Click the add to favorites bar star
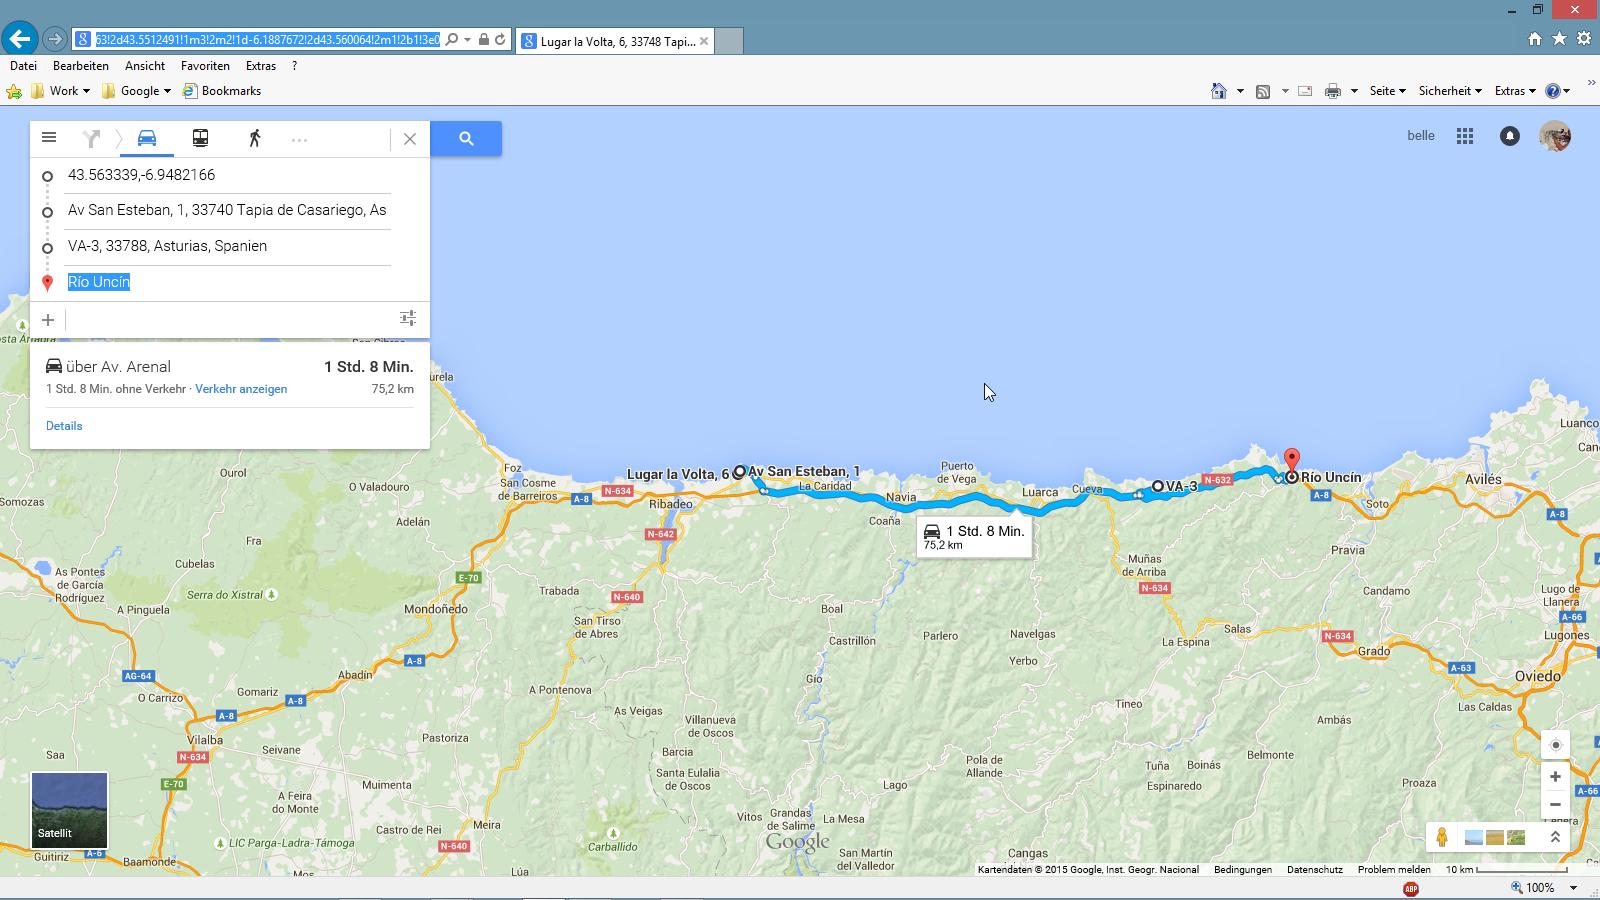Screen dimensions: 1600x900 [x=14, y=91]
